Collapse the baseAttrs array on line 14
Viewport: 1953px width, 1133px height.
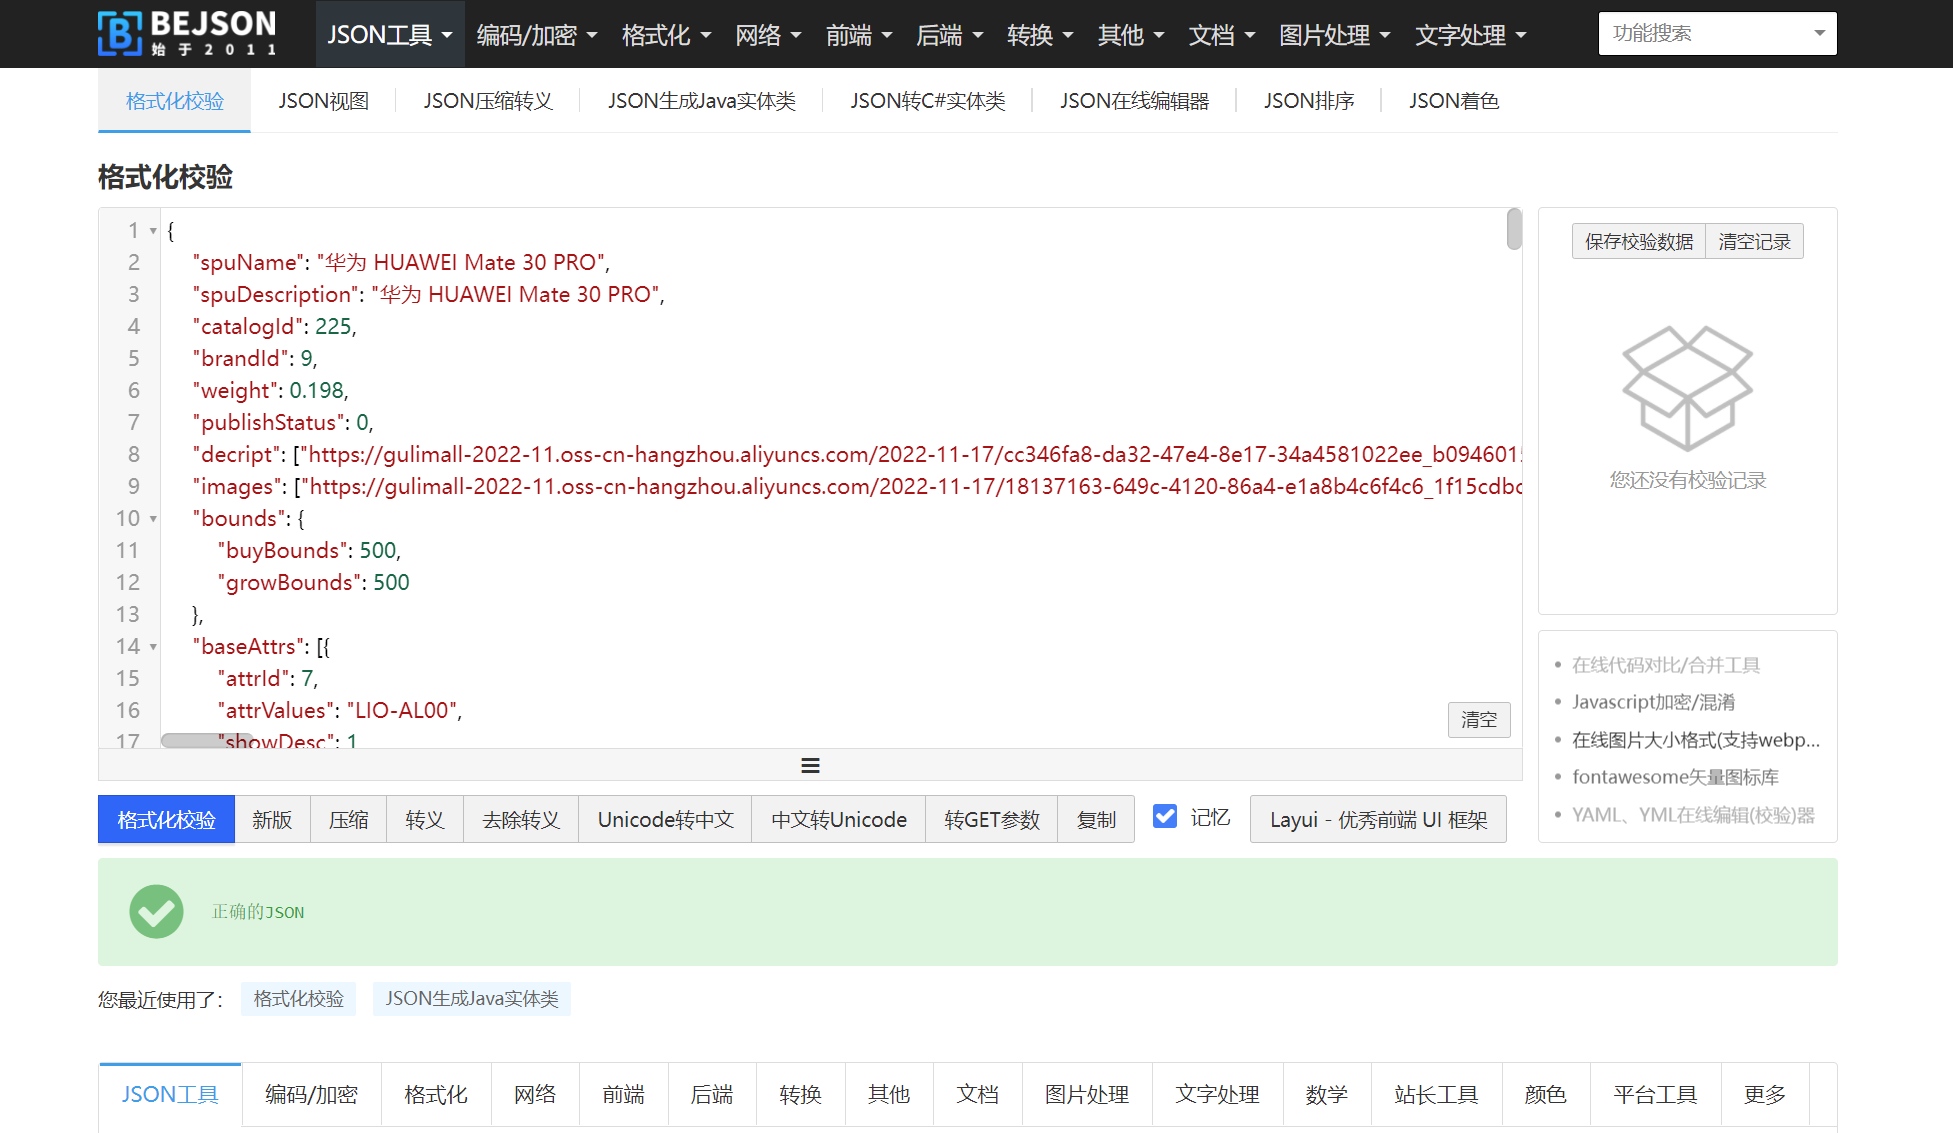(153, 647)
